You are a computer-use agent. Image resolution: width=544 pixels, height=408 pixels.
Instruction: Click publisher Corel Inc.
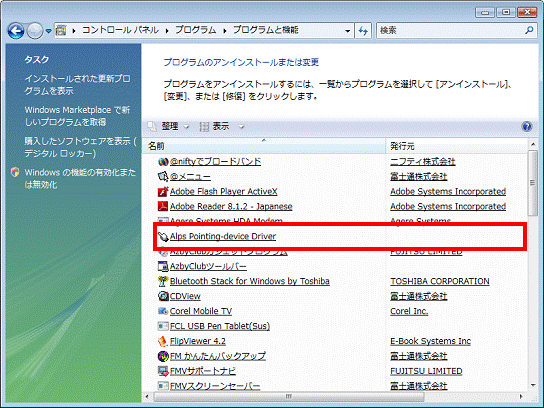(409, 311)
